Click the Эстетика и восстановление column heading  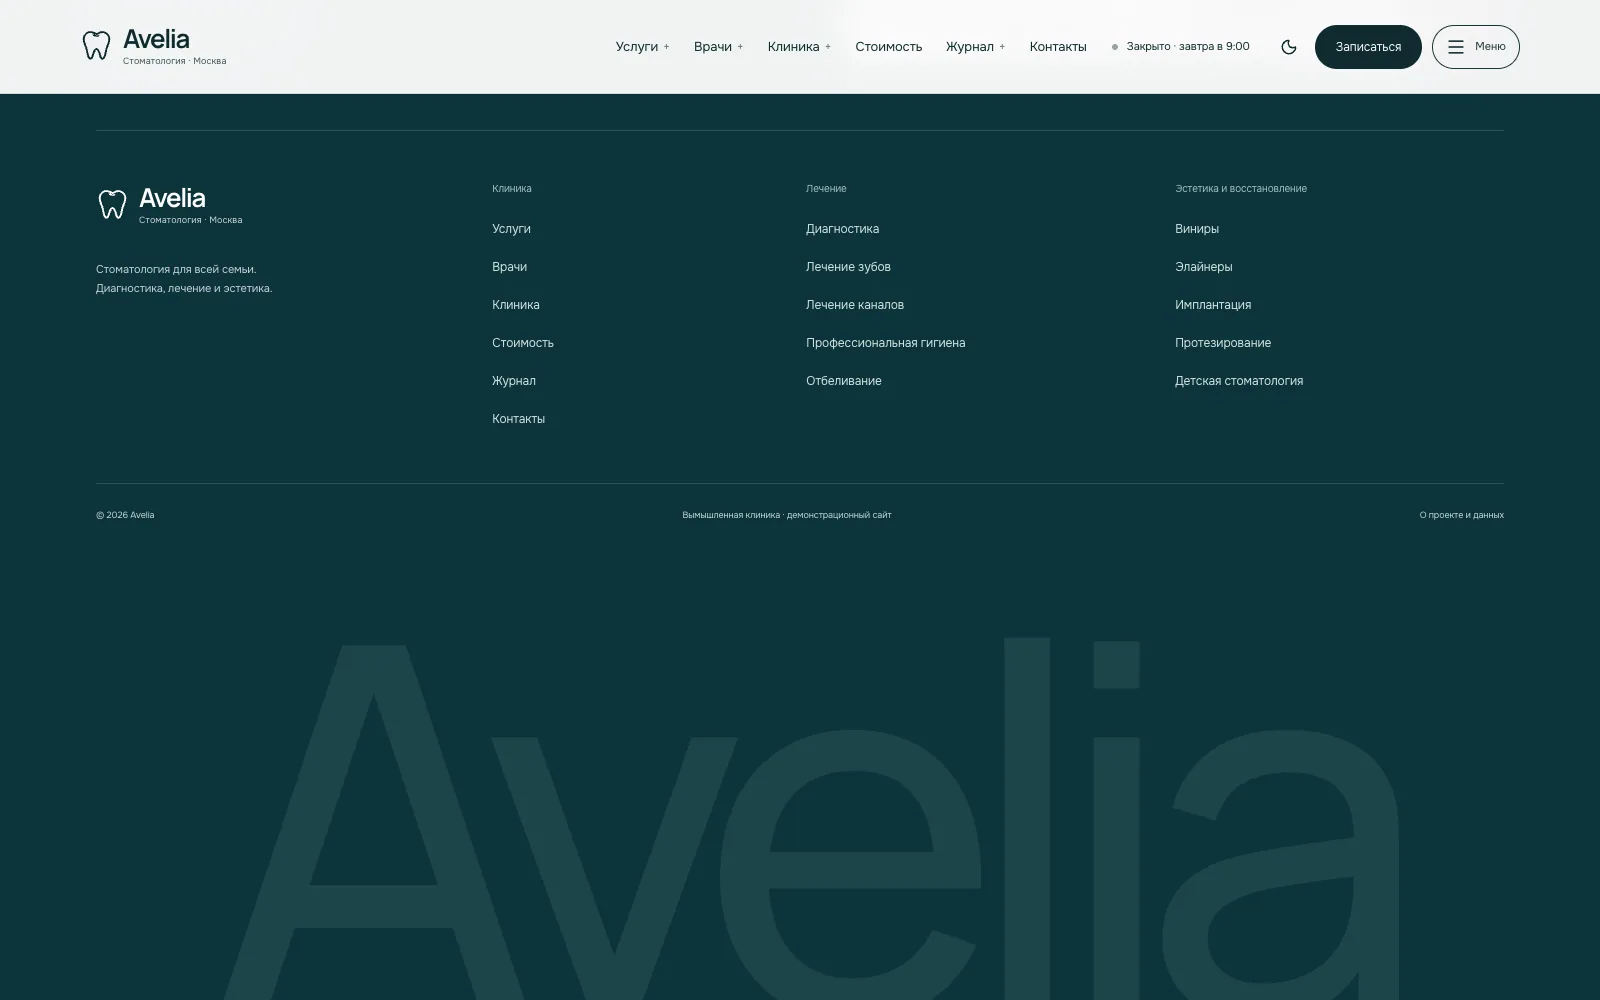pos(1240,189)
